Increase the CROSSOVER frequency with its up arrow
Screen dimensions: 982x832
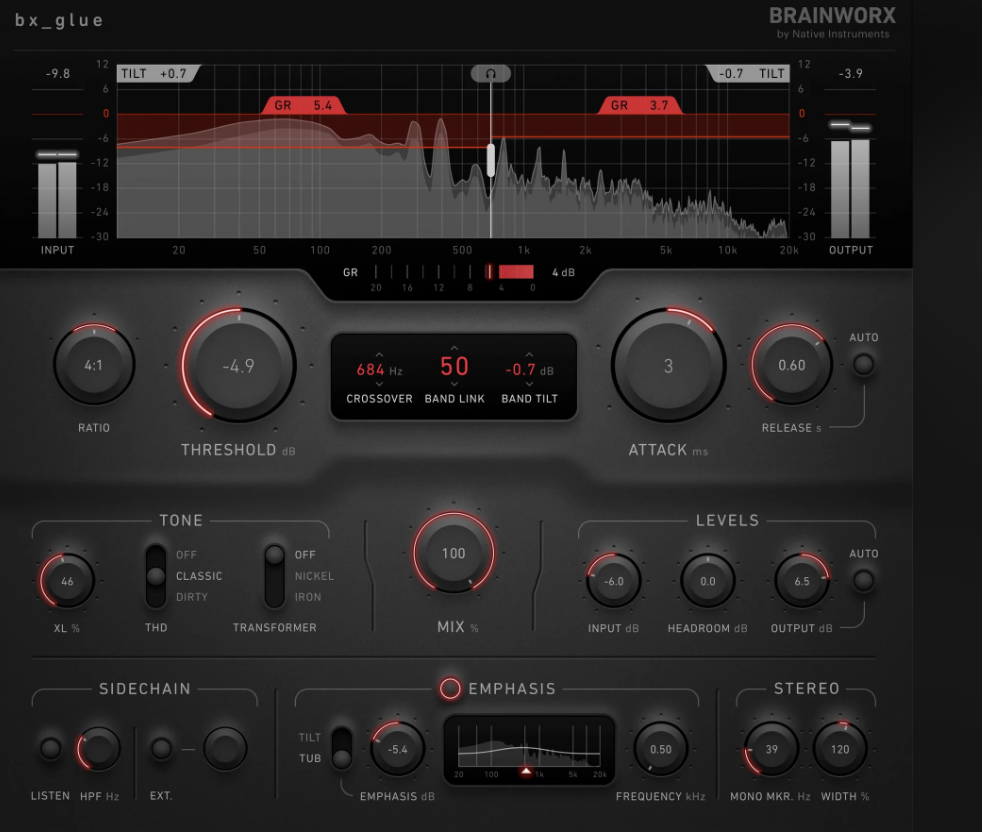pyautogui.click(x=378, y=352)
